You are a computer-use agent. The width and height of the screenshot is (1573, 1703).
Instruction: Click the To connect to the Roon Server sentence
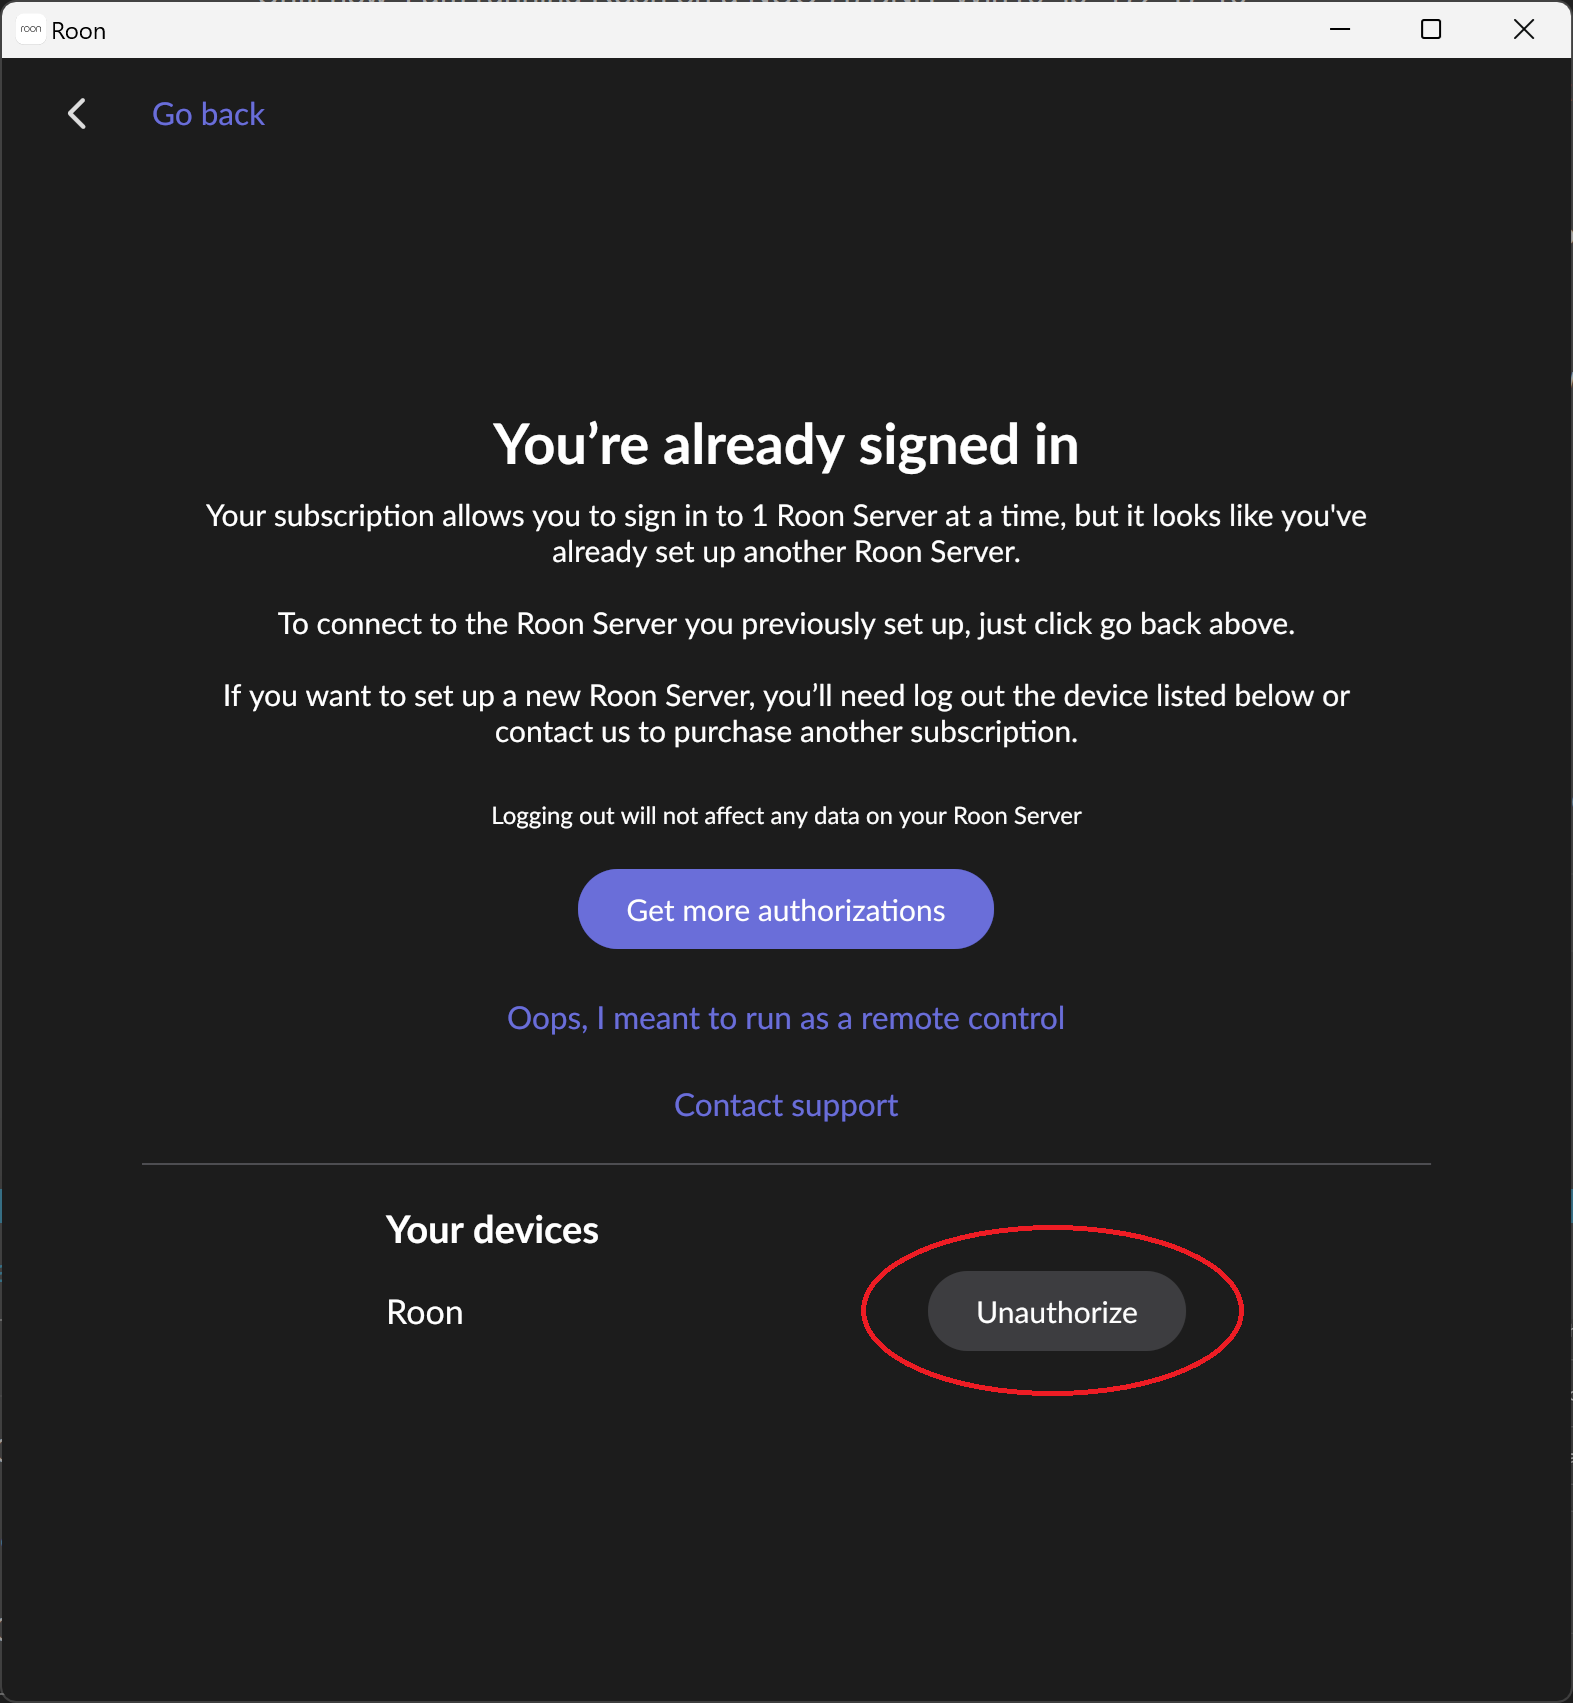[x=786, y=623]
